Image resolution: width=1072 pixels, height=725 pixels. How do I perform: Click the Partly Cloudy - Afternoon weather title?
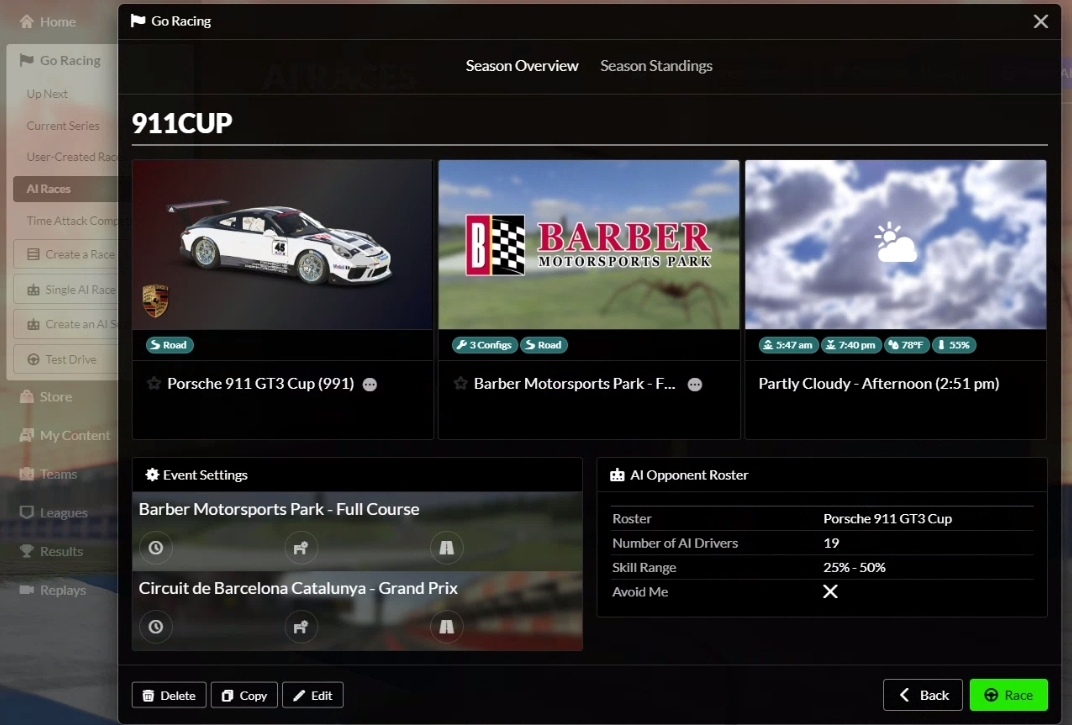879,384
